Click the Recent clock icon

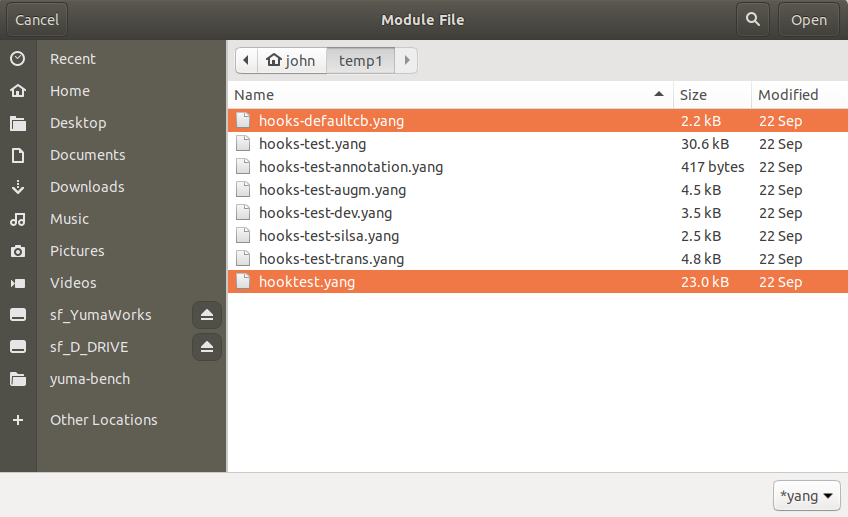point(18,58)
